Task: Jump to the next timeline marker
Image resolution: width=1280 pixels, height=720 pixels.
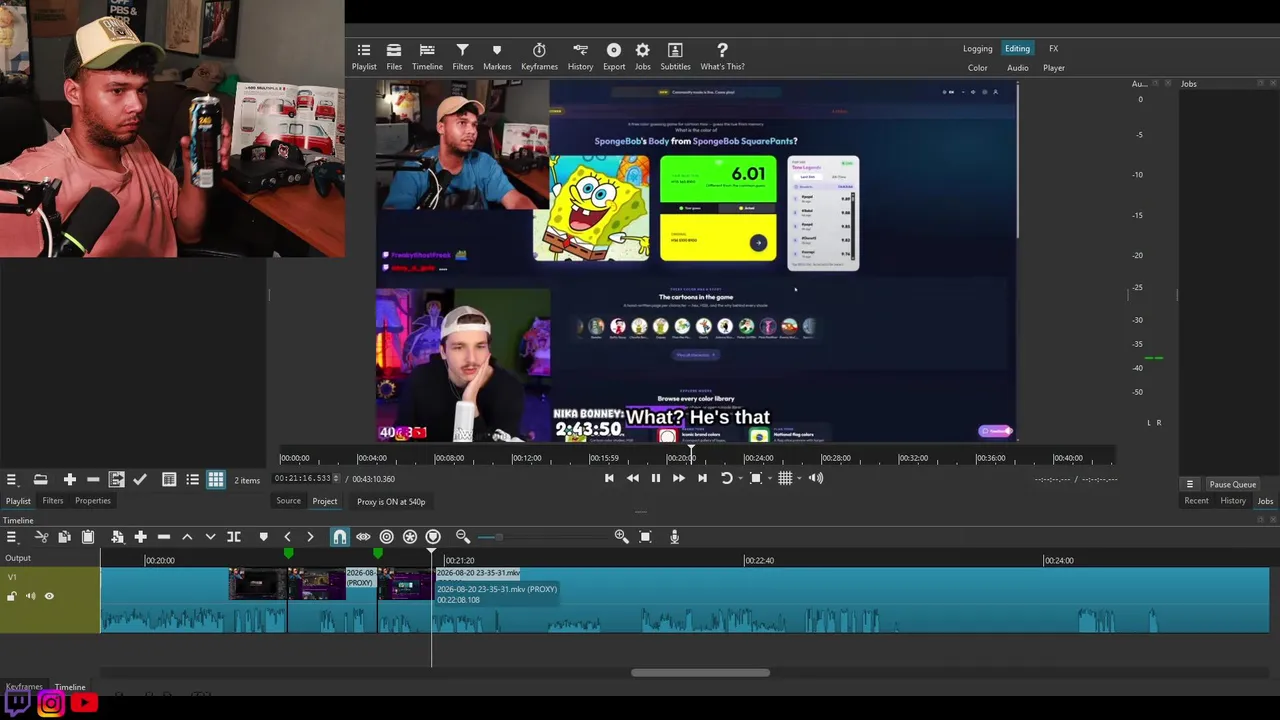Action: [x=310, y=537]
